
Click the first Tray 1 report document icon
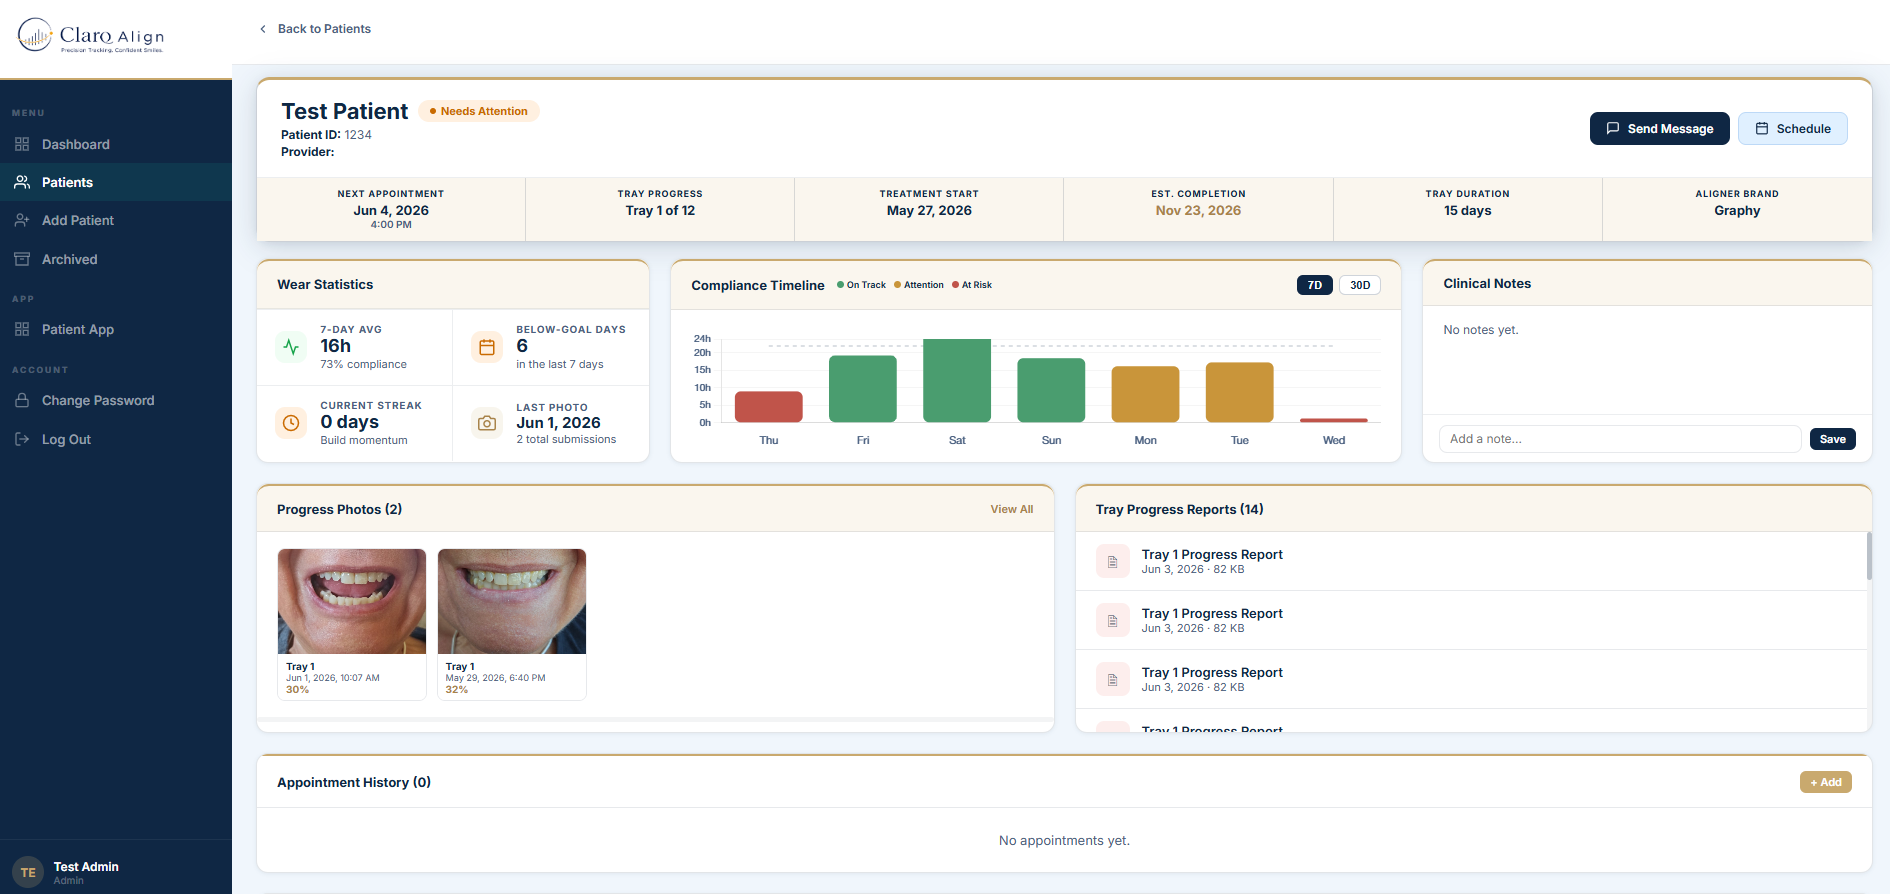click(1112, 561)
